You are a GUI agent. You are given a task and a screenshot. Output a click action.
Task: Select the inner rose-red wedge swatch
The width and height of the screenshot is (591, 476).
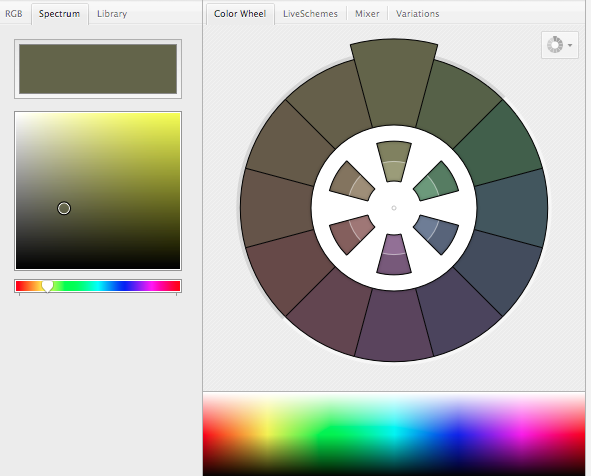(x=351, y=234)
